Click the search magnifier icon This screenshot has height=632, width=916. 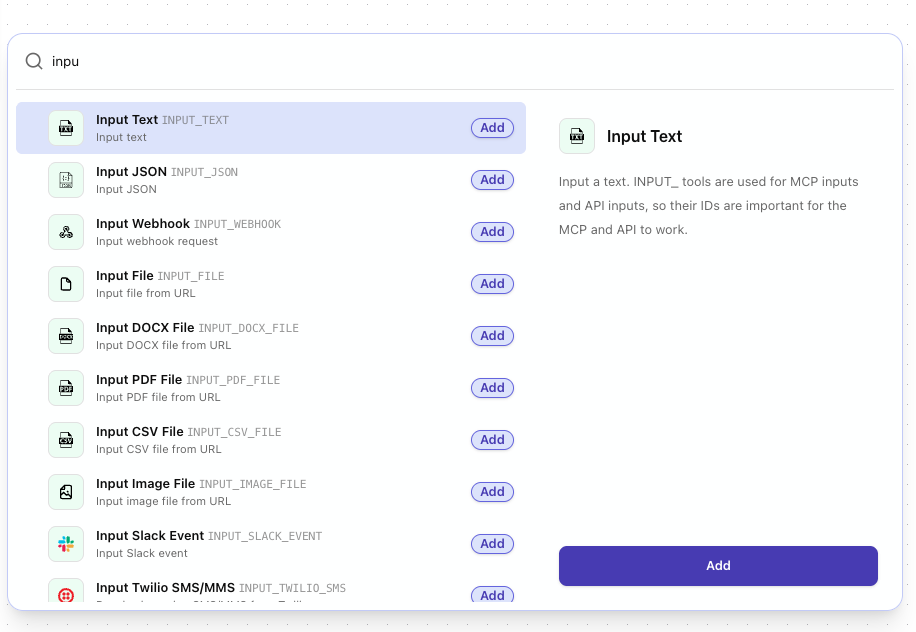pos(34,61)
